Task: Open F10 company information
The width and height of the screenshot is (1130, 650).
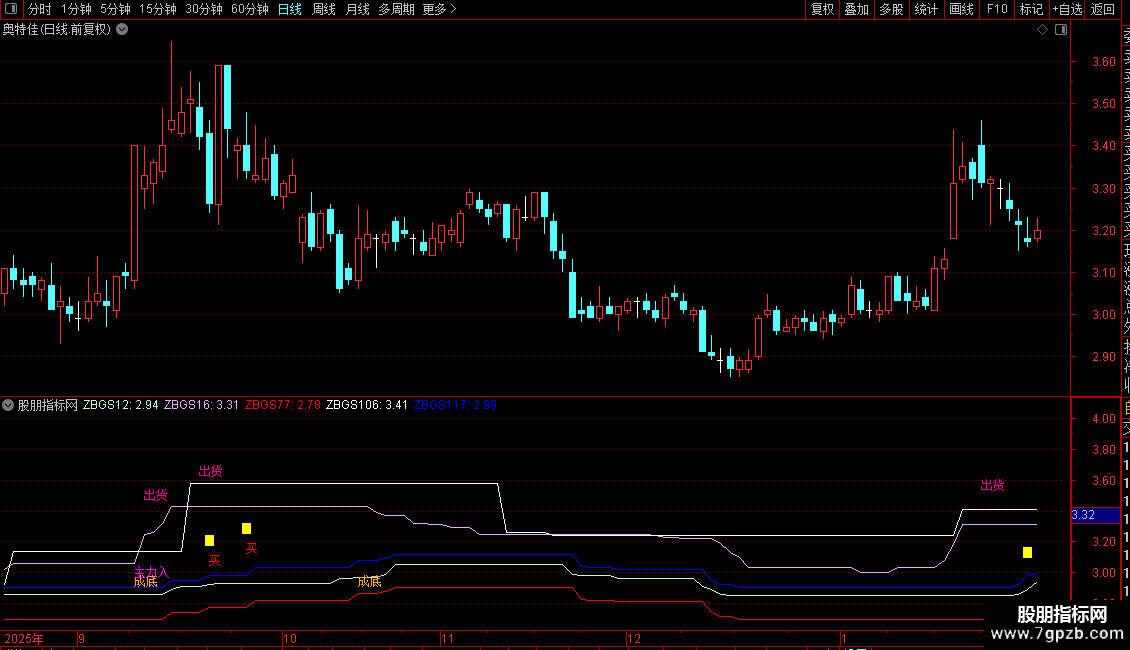Action: pos(997,9)
